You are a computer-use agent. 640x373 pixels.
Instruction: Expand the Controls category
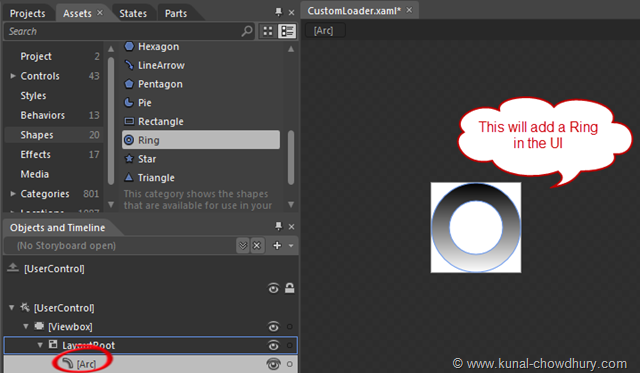13,76
